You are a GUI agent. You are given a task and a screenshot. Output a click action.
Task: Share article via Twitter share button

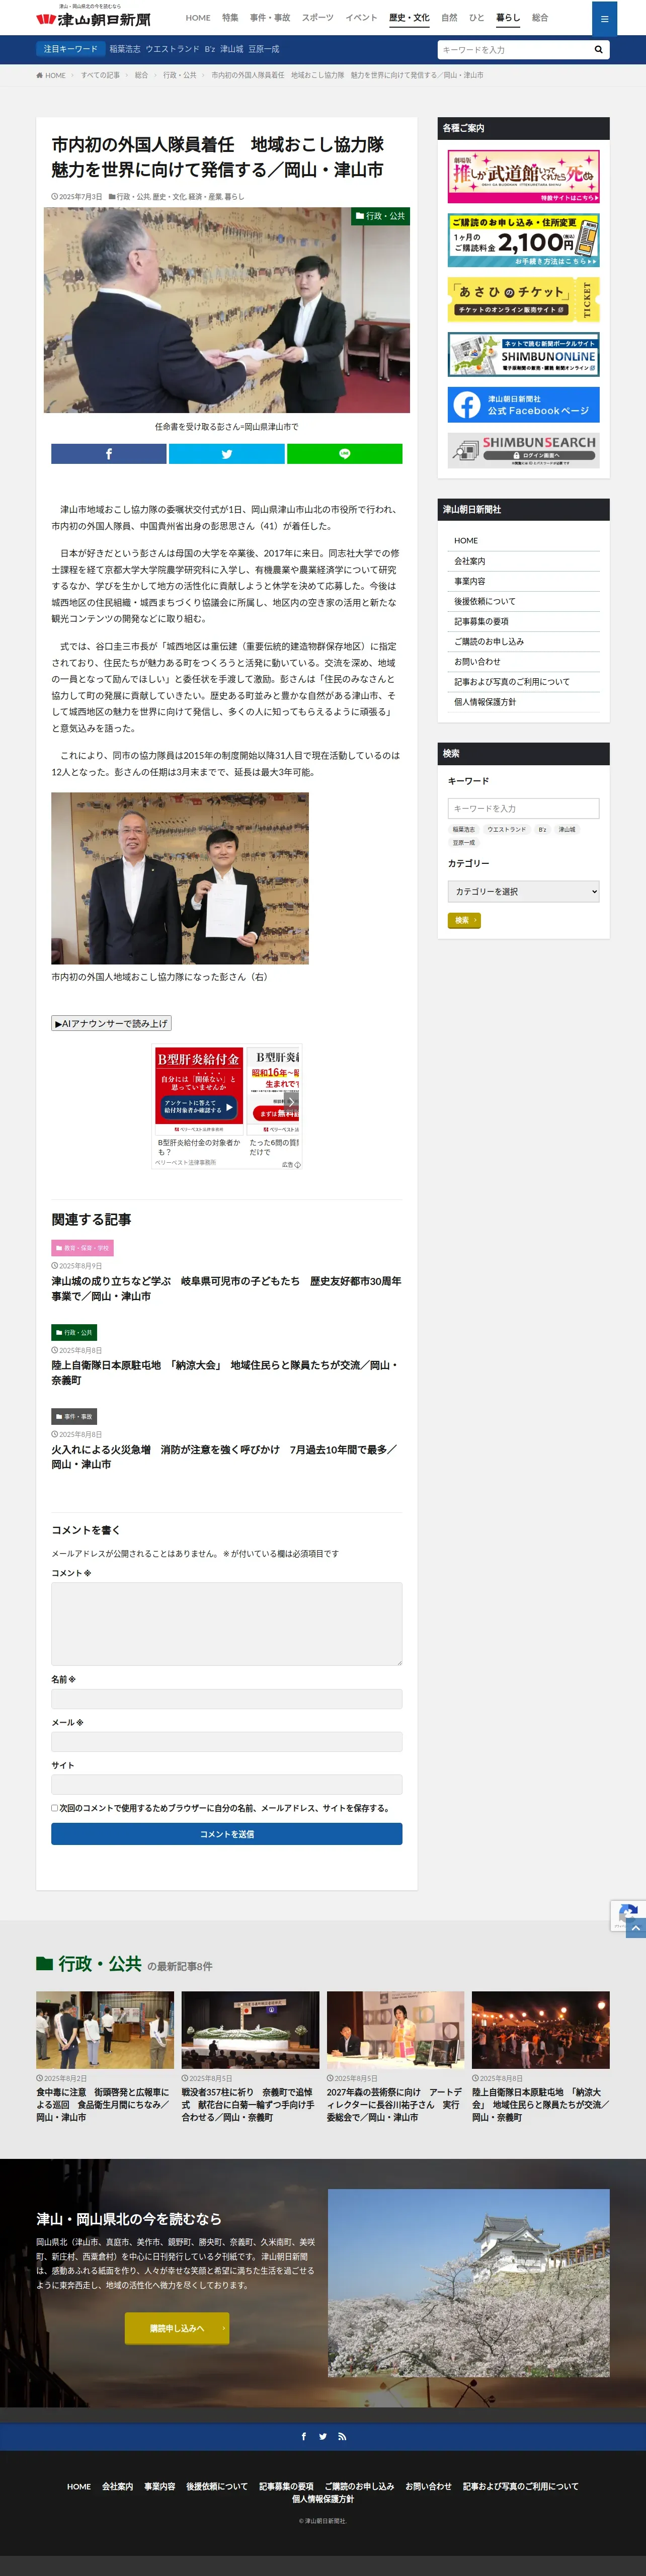(x=227, y=454)
